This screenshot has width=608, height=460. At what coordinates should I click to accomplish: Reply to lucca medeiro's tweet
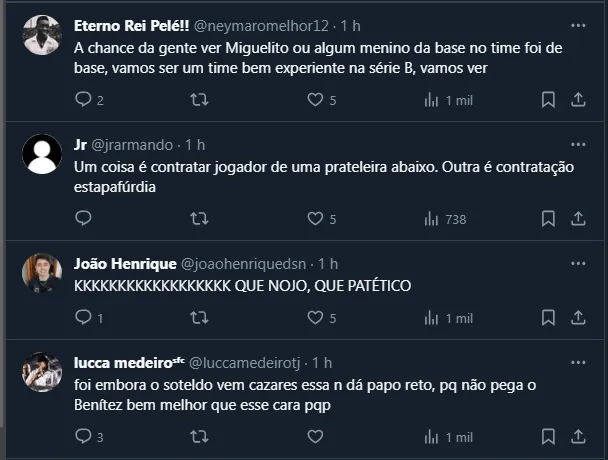tap(84, 437)
